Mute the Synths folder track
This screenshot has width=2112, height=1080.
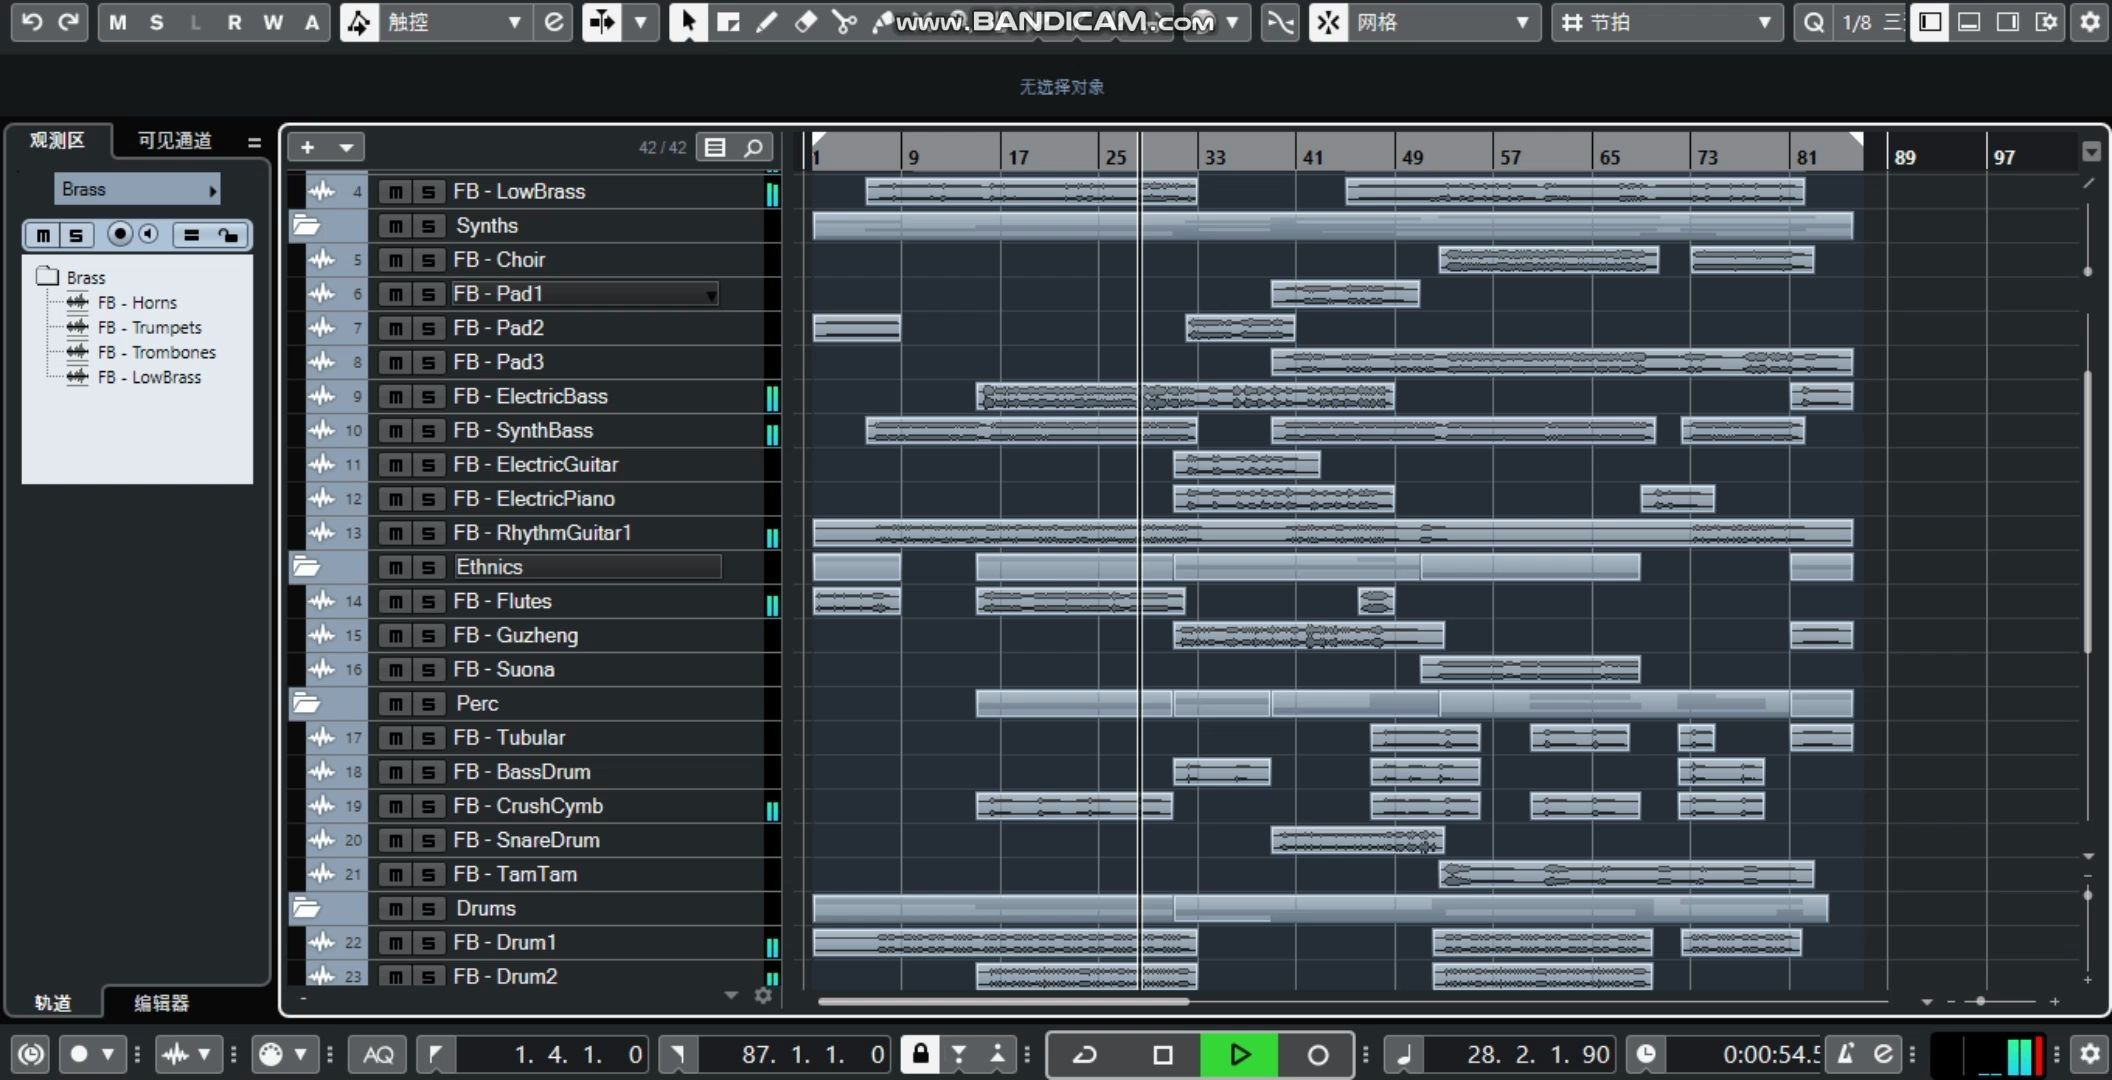[396, 226]
